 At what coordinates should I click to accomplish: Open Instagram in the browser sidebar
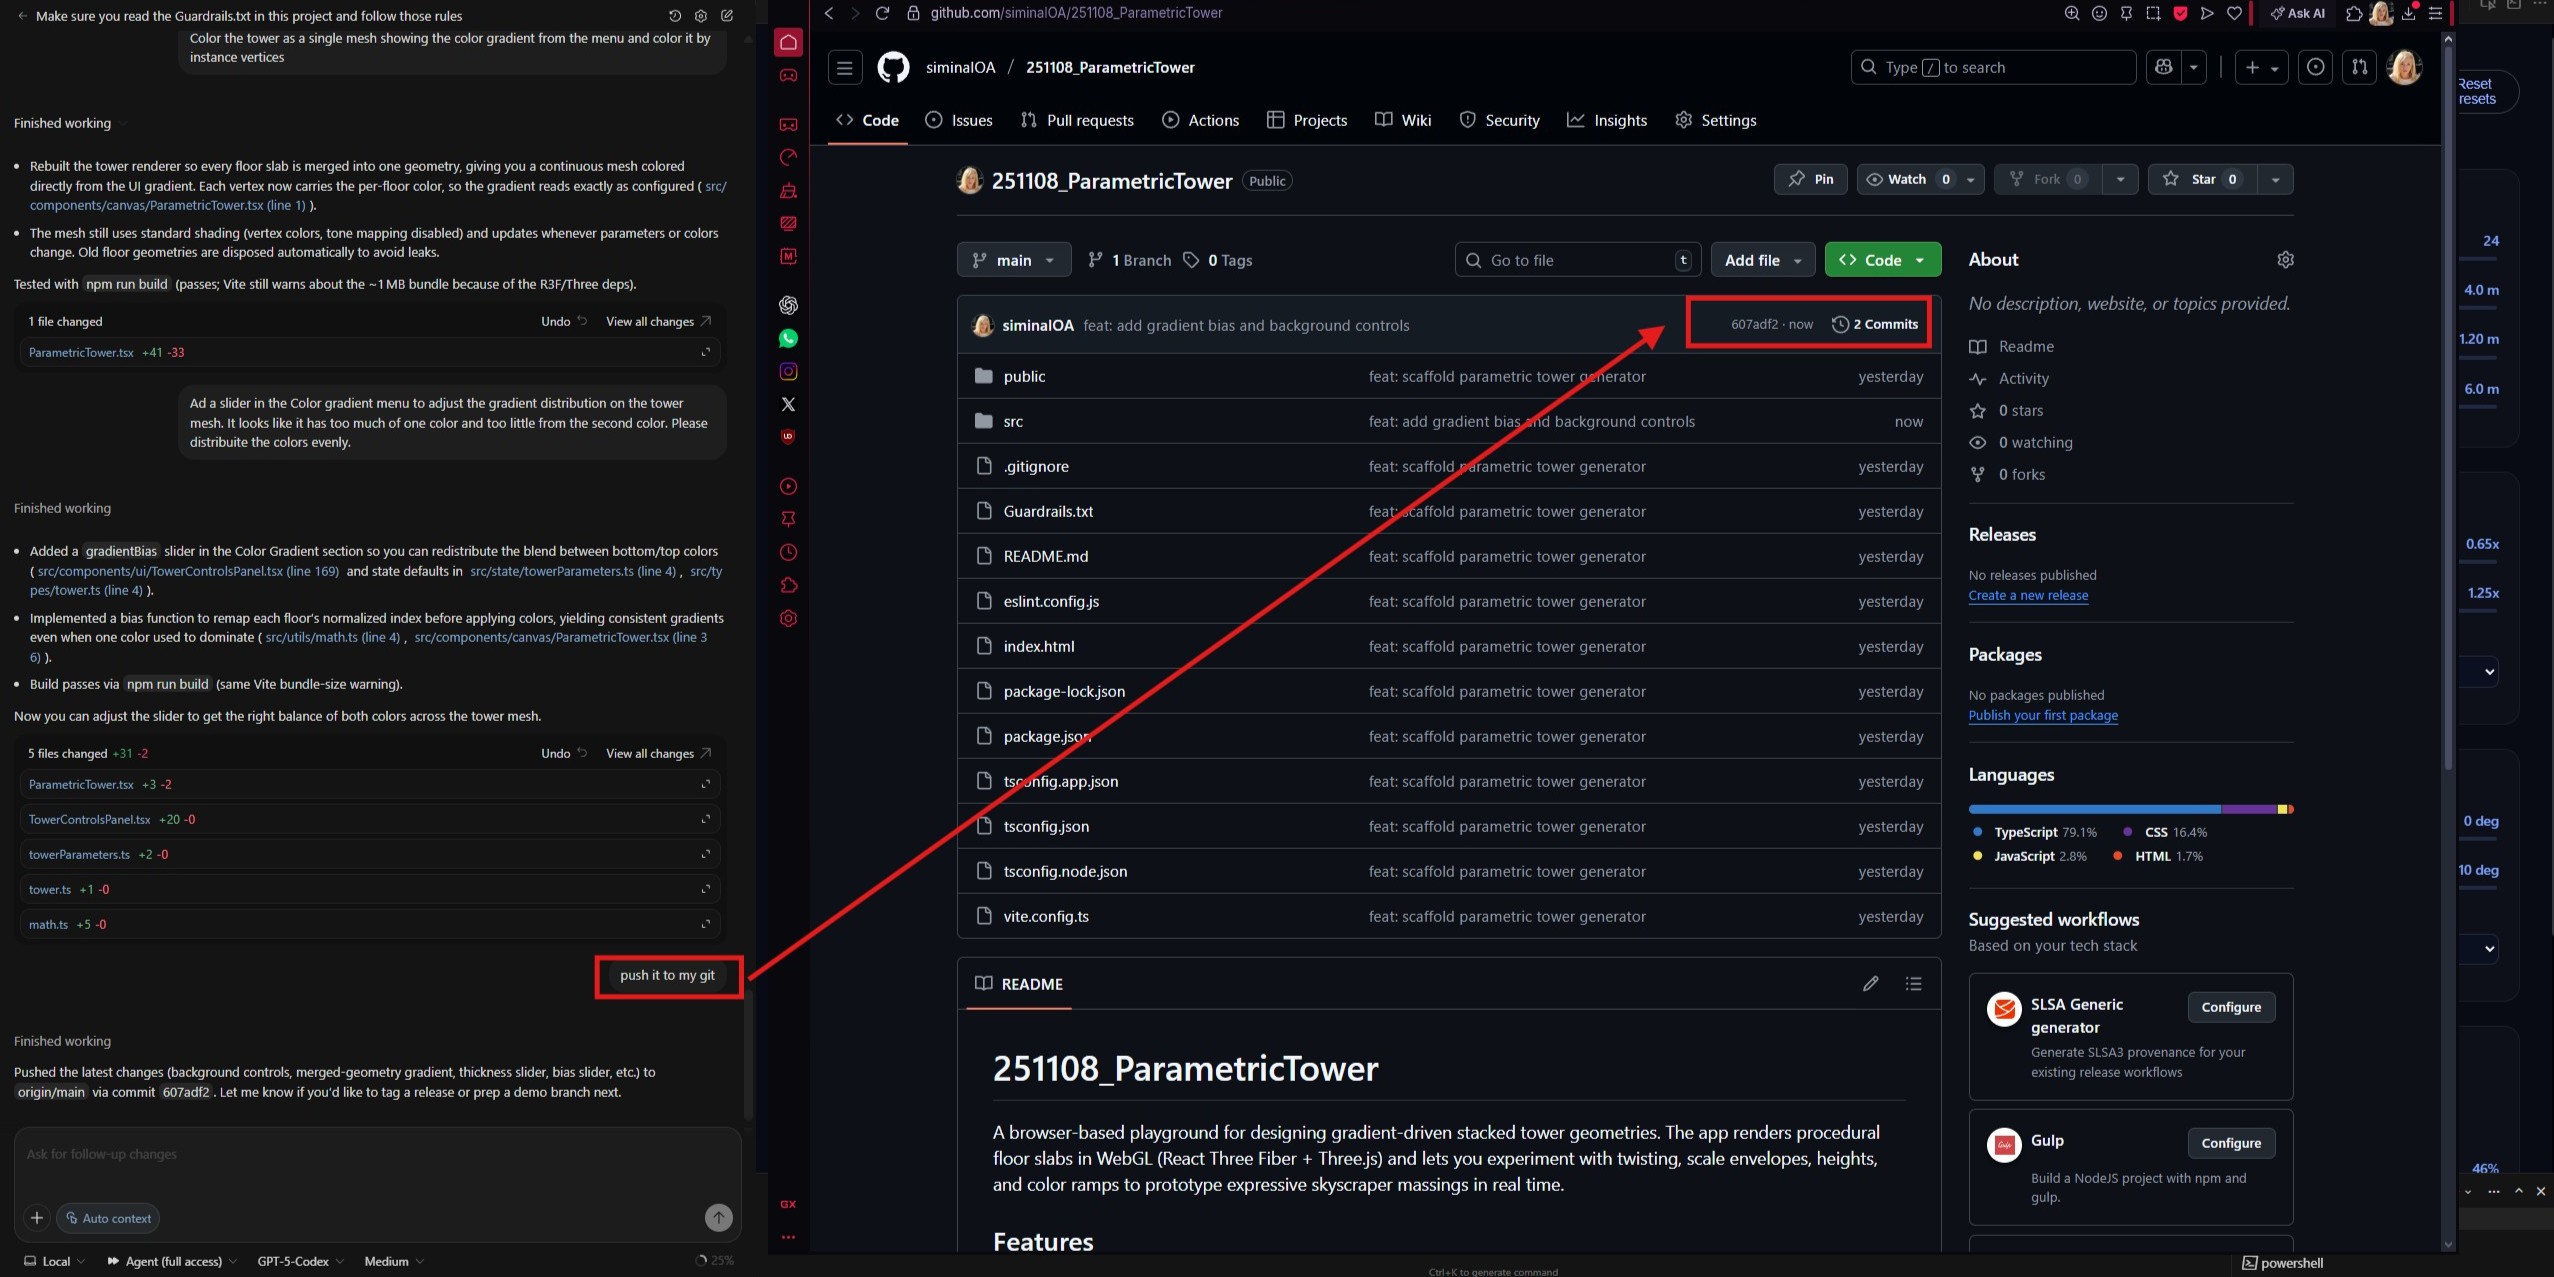[x=788, y=371]
